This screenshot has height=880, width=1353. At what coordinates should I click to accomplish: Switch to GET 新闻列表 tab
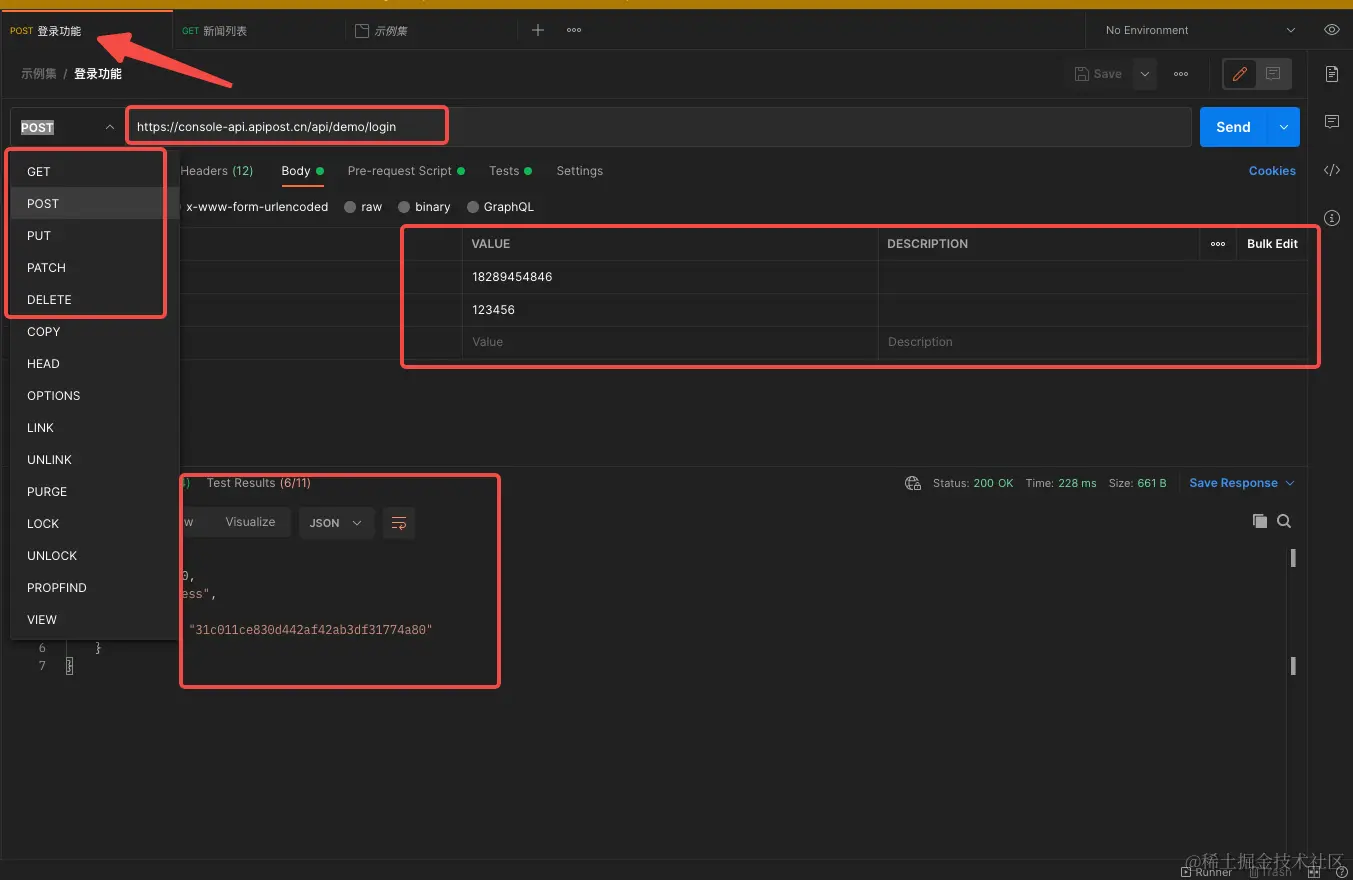click(x=258, y=31)
